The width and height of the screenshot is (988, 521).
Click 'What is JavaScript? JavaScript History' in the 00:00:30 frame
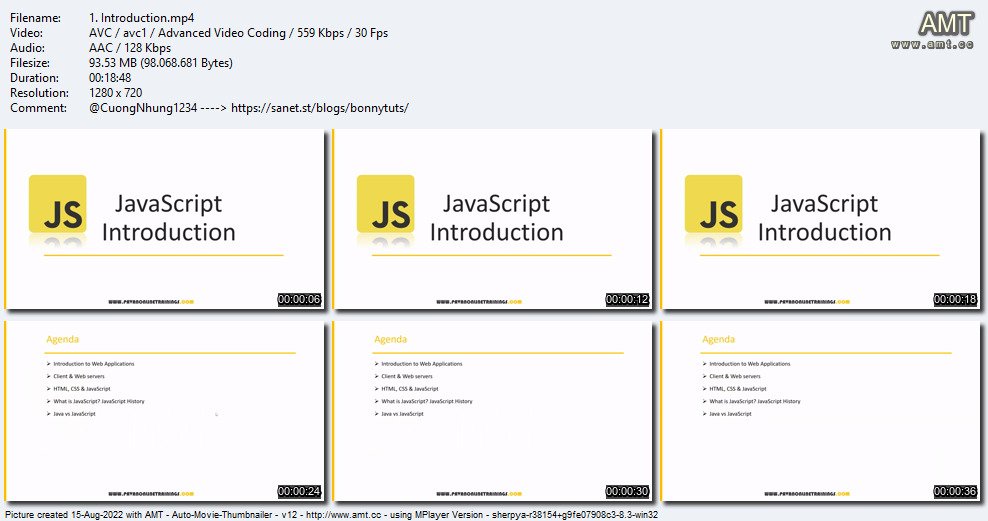coord(427,401)
